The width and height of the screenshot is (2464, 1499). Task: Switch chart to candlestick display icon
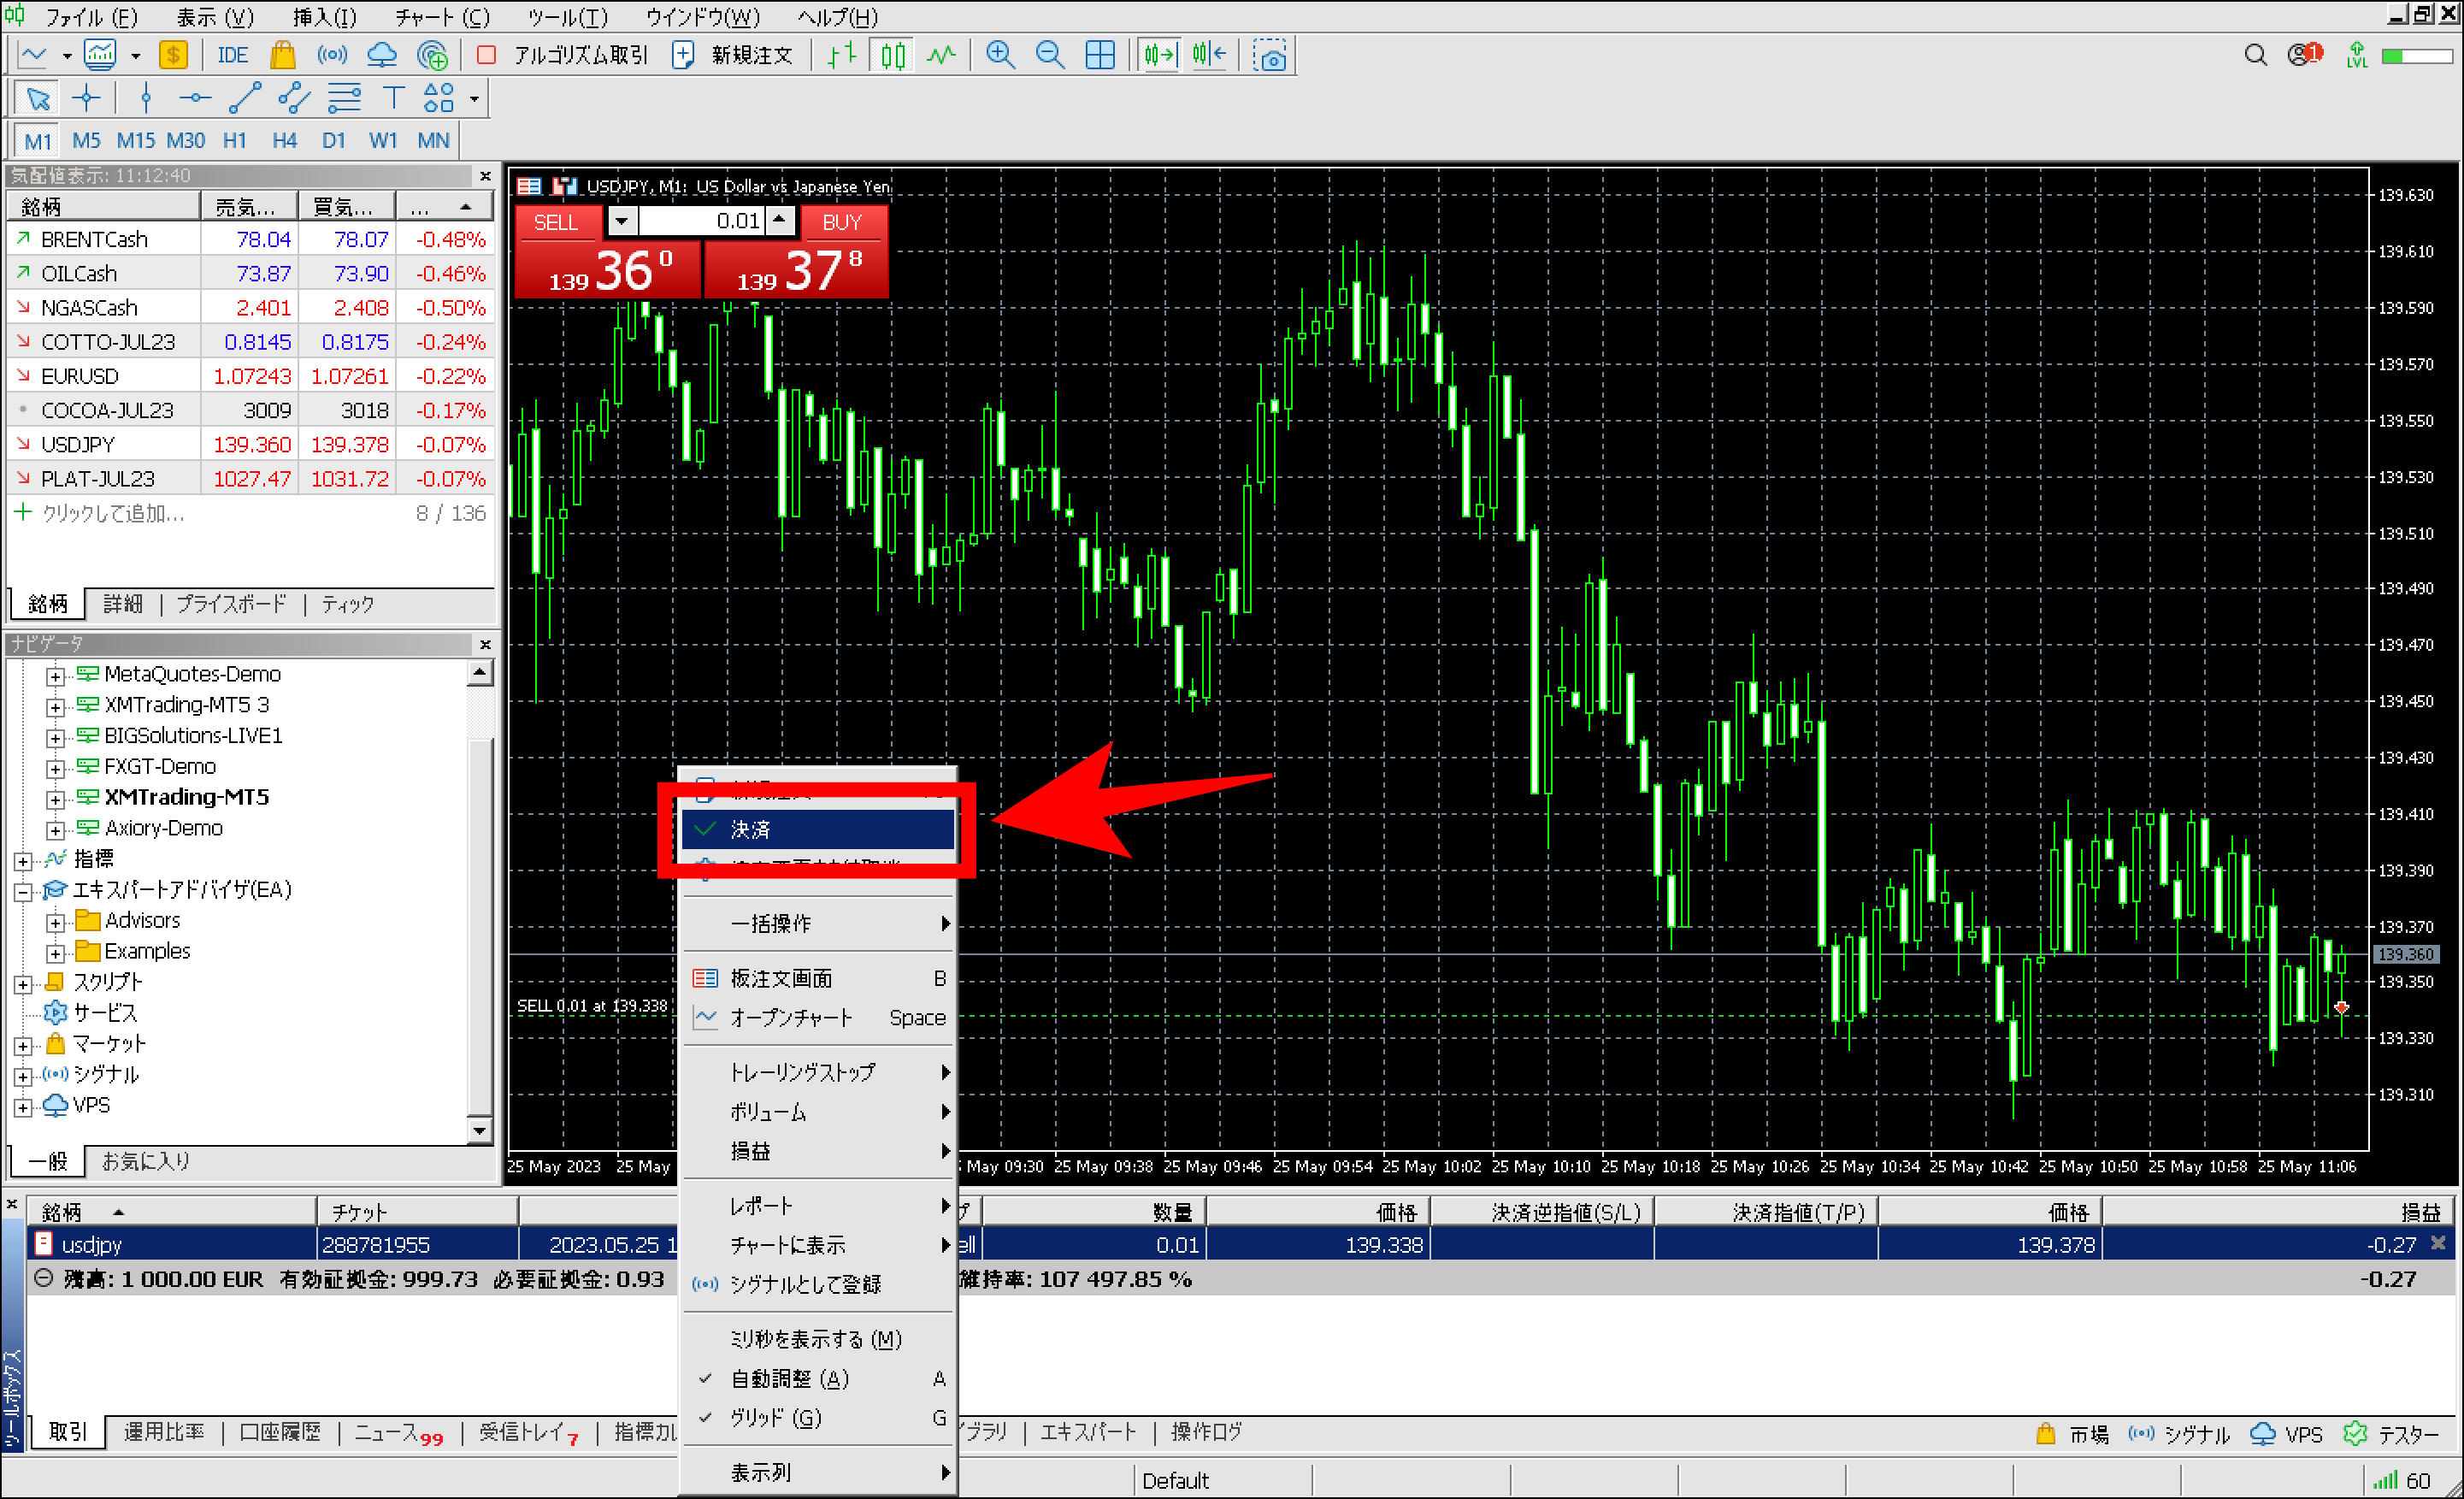click(892, 55)
